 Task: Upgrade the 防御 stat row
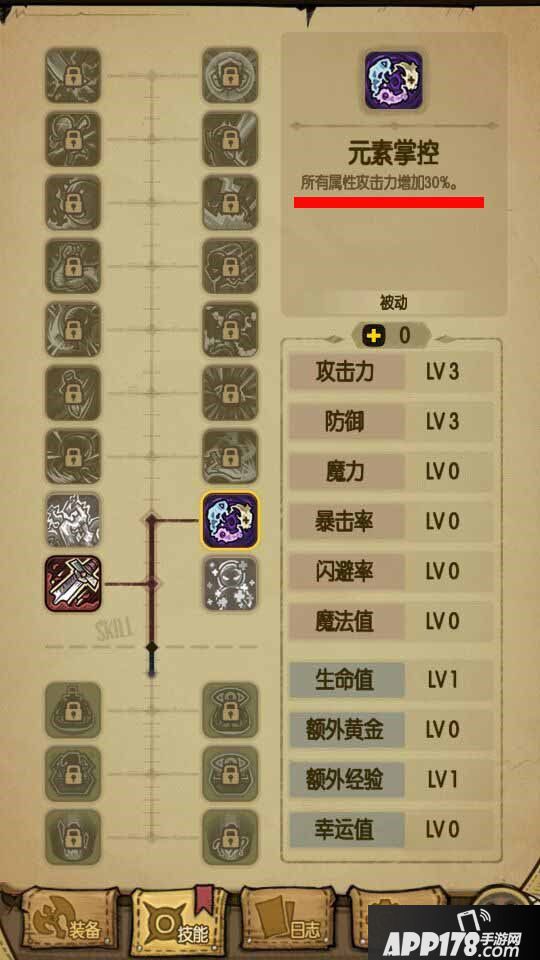(391, 421)
